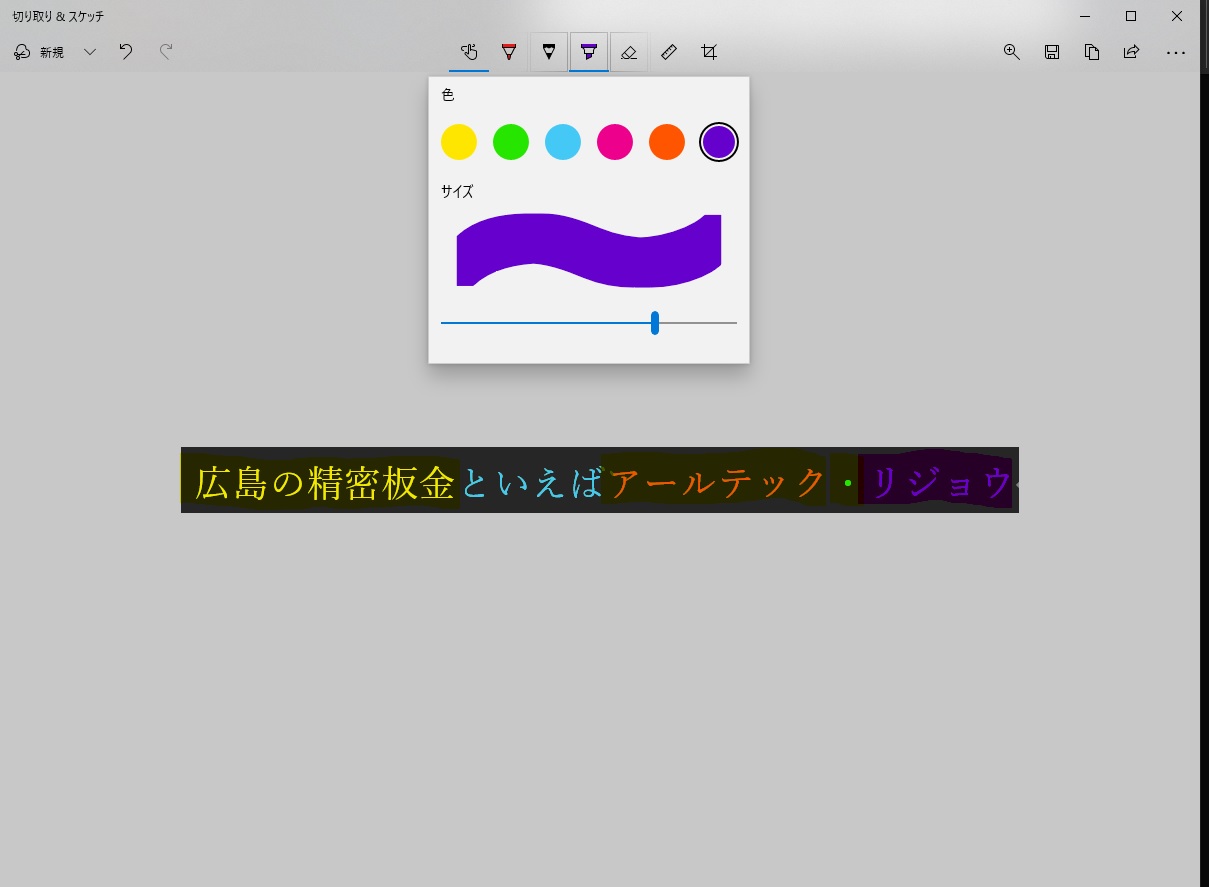1209x887 pixels.
Task: Choose the yellow highlighter color
Action: [459, 142]
